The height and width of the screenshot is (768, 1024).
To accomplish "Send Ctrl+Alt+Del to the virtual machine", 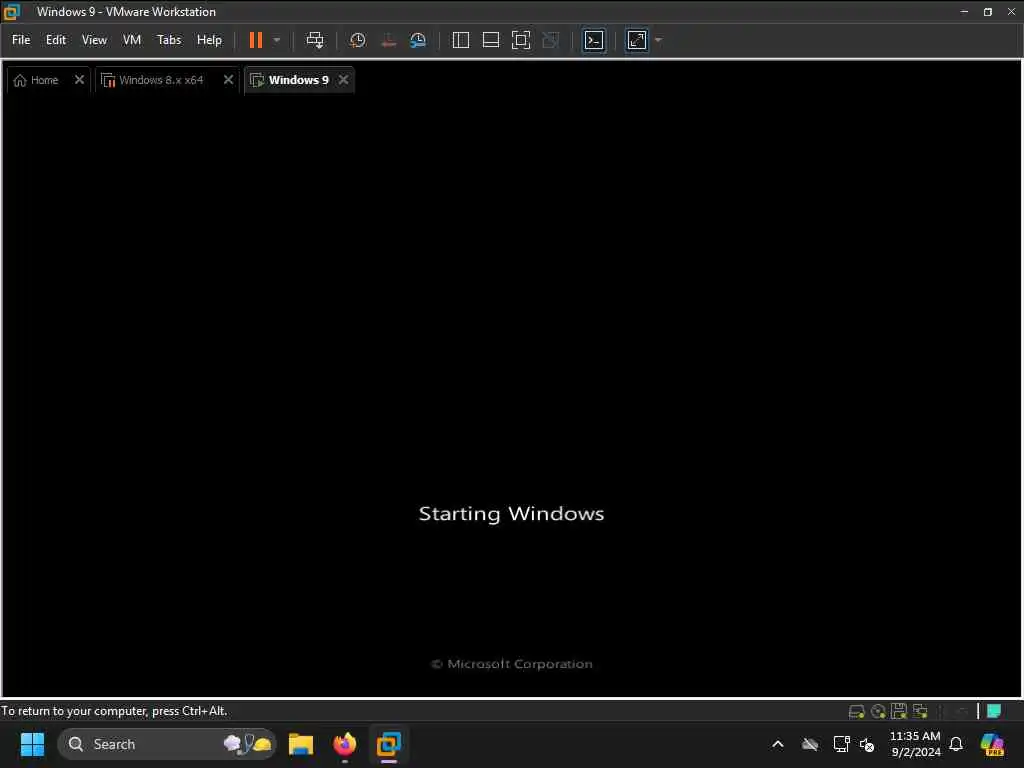I will tap(315, 40).
